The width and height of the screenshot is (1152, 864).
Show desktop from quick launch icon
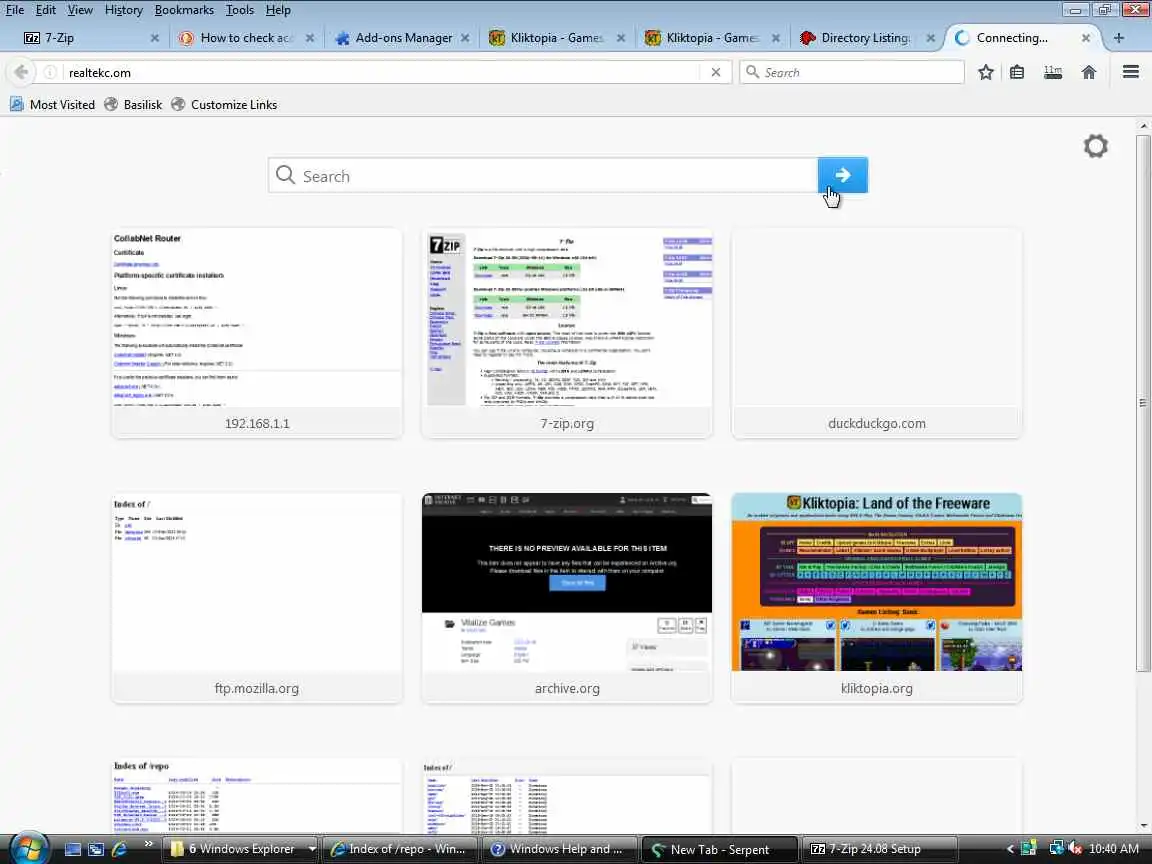pyautogui.click(x=73, y=849)
